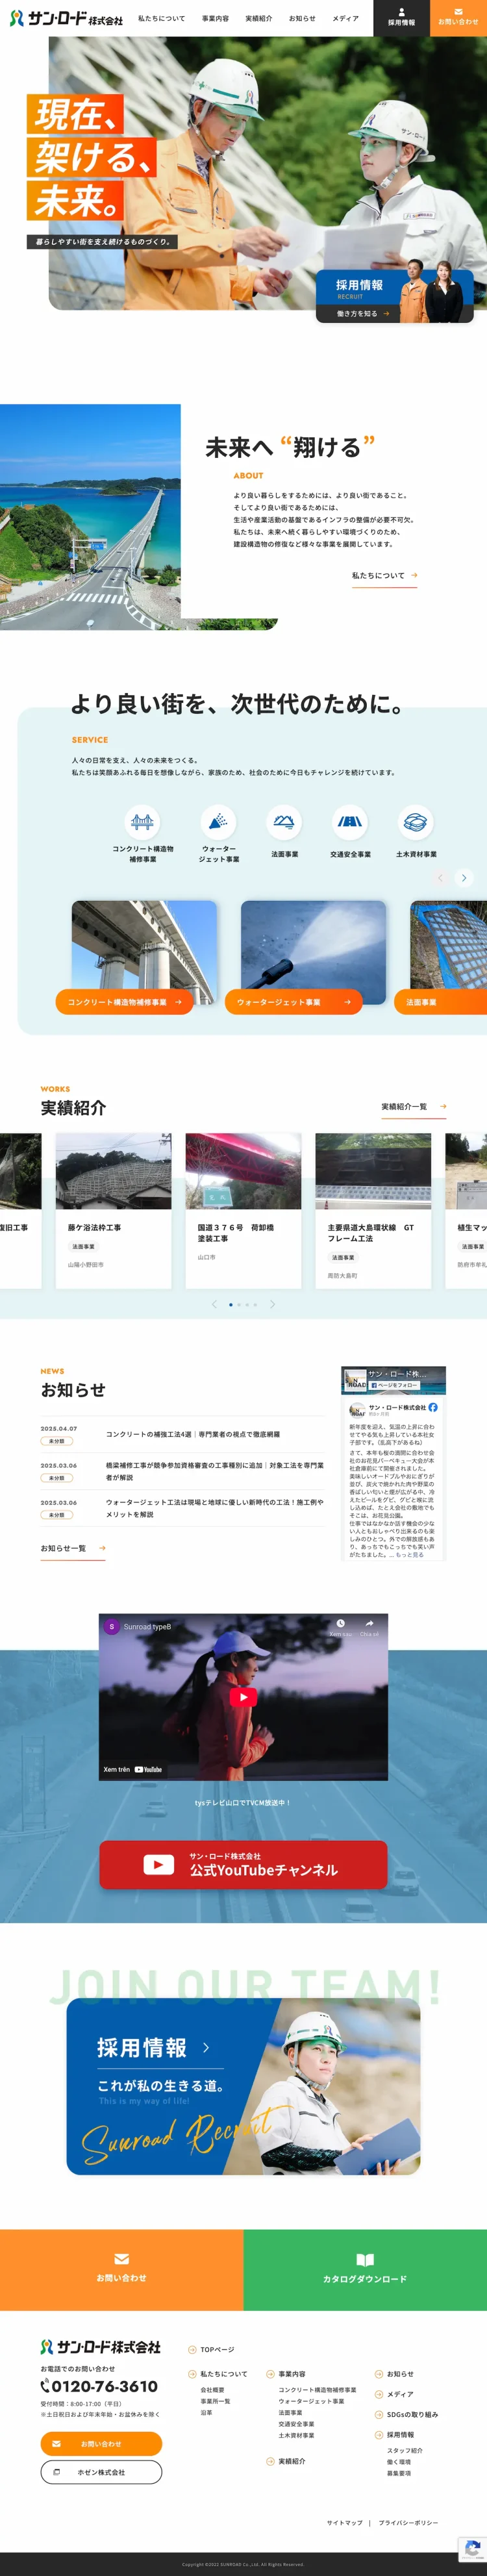Open the footer TOPページ link
This screenshot has width=487, height=2576.
click(211, 2350)
